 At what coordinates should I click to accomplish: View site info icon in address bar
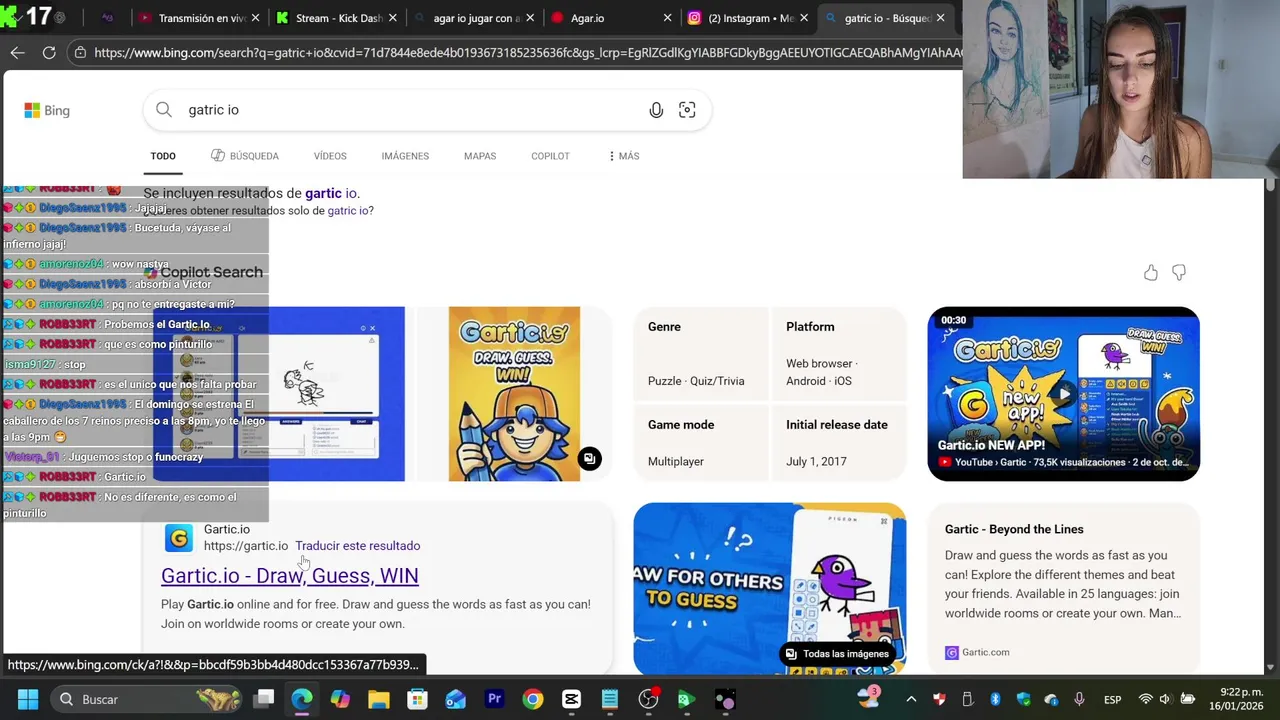click(x=80, y=52)
